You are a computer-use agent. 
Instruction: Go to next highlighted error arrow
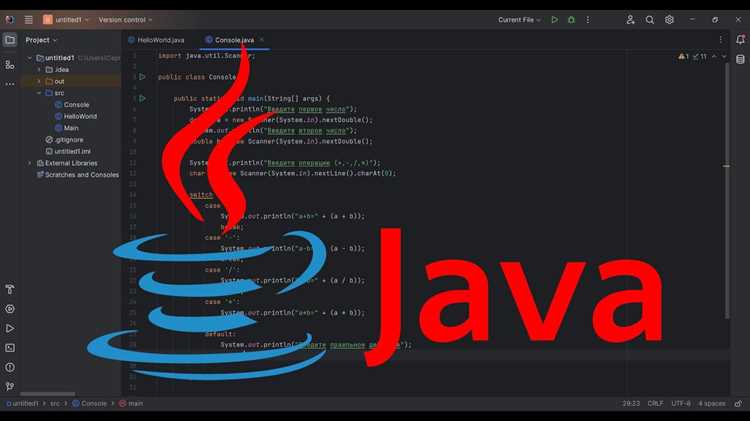(x=724, y=56)
